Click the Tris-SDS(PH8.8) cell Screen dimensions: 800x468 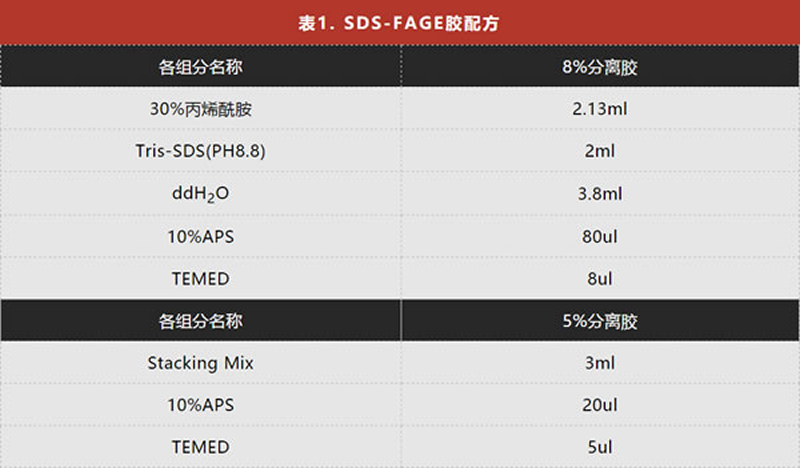click(x=200, y=152)
